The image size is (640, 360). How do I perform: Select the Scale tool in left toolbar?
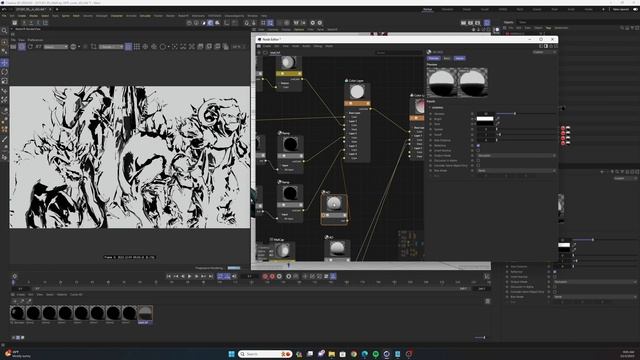[x=4, y=81]
